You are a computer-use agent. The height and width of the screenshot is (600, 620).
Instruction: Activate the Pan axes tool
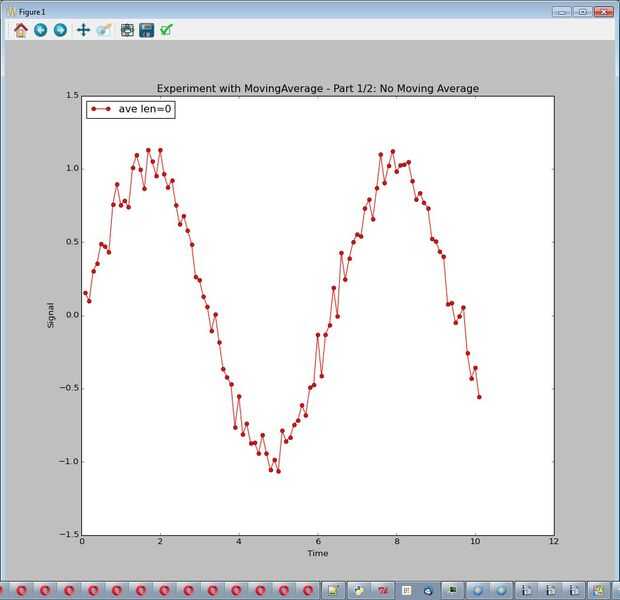tap(83, 30)
